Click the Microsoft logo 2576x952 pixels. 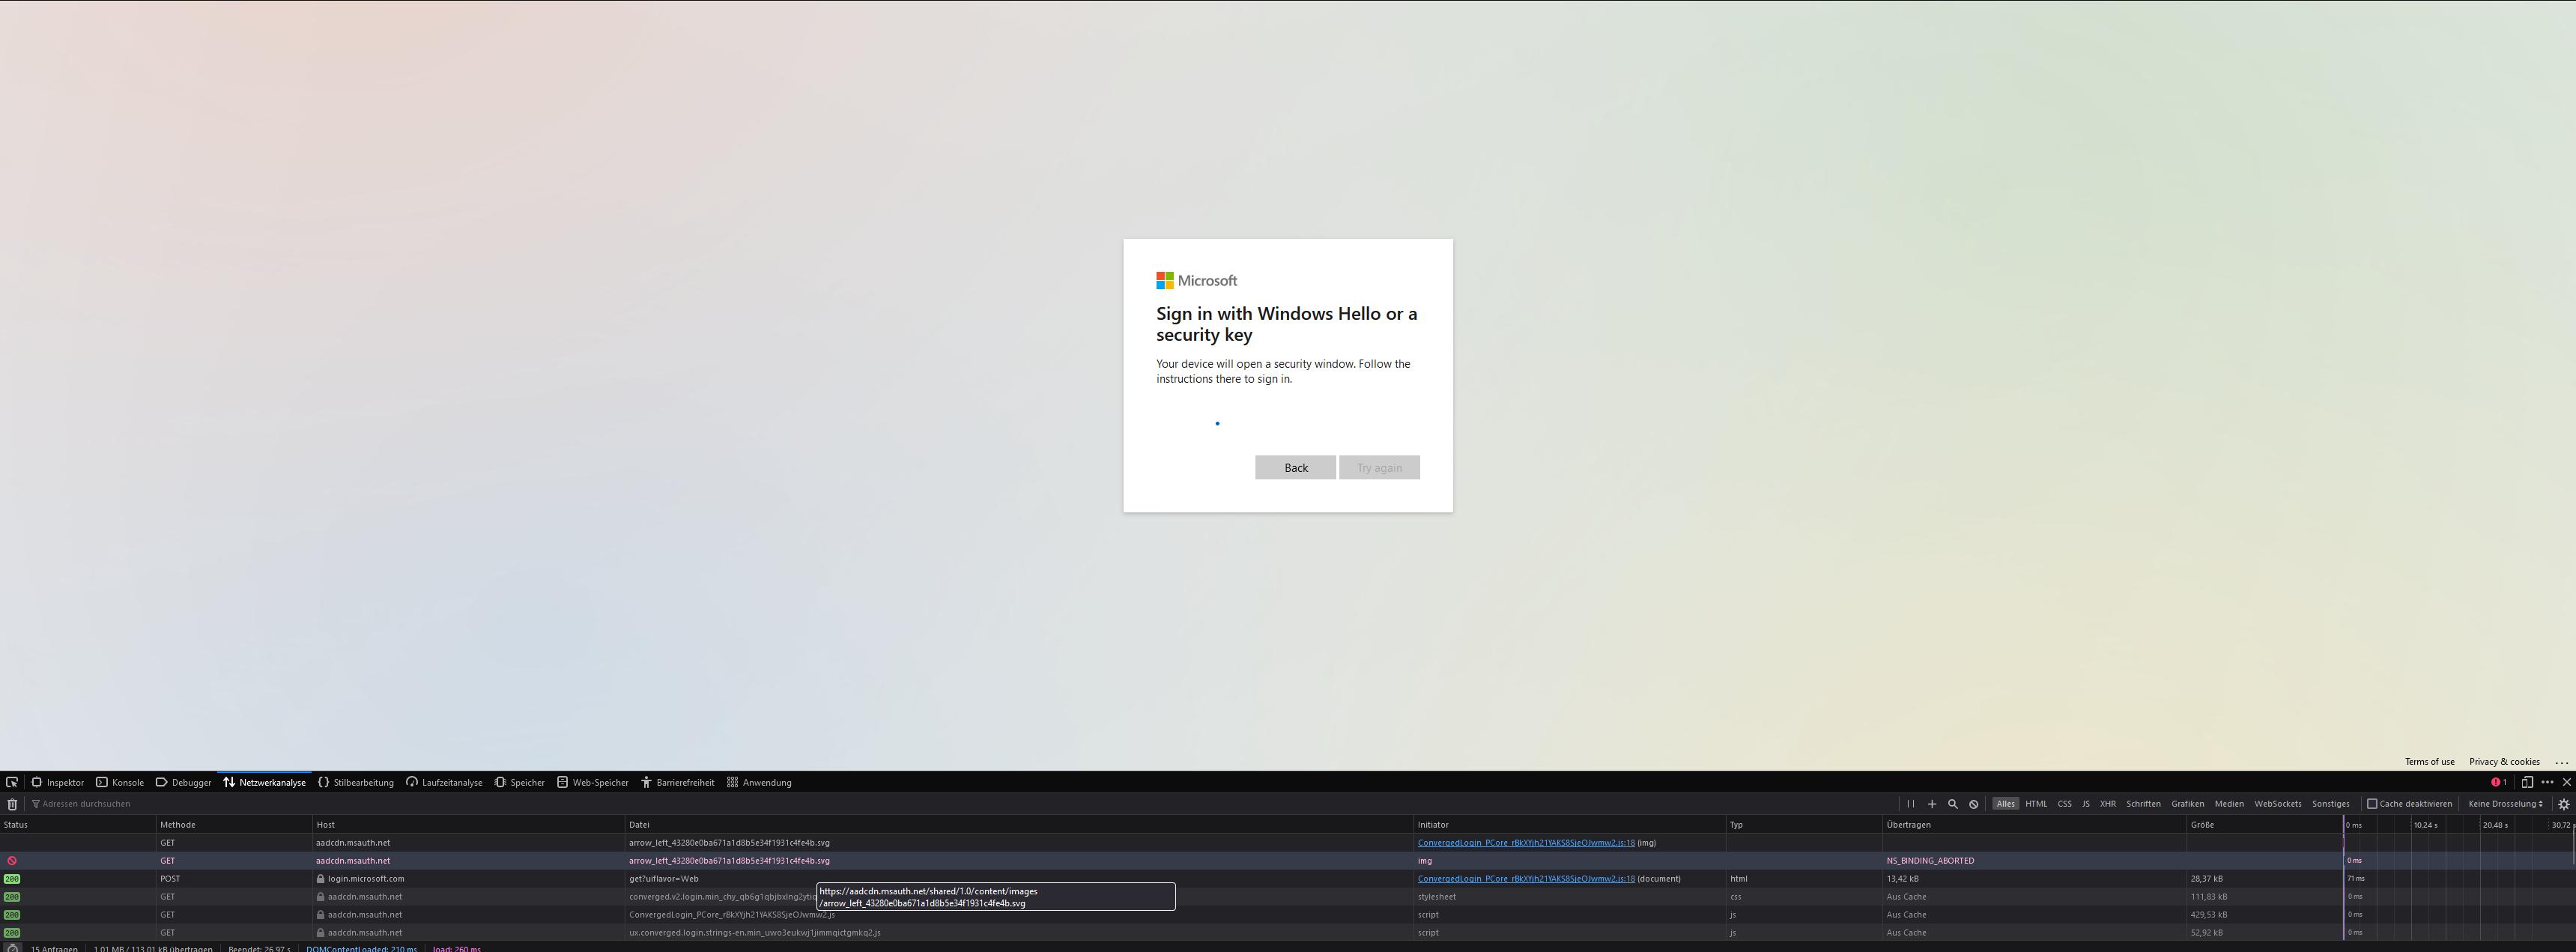1196,281
